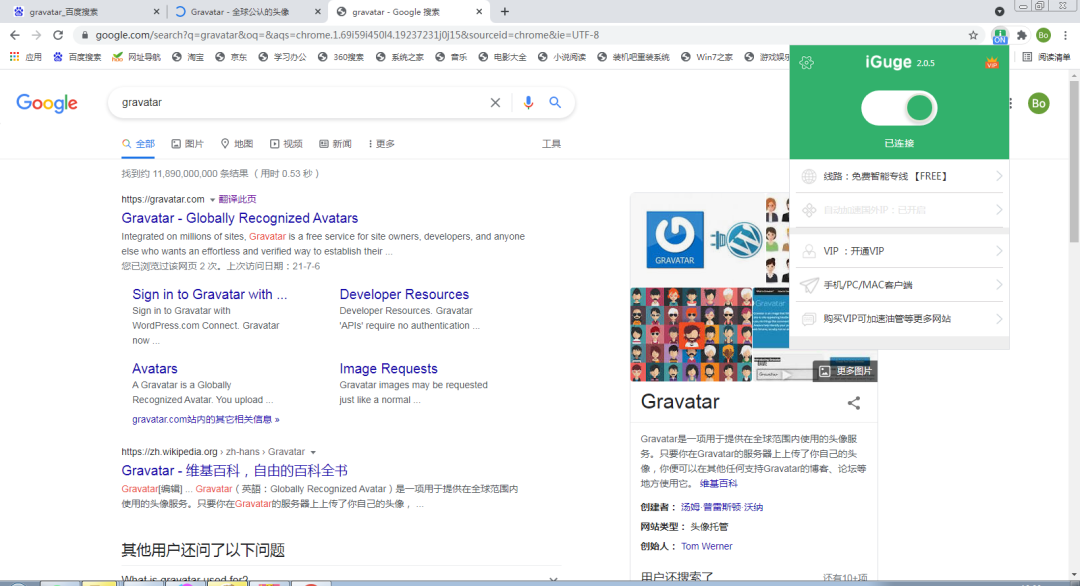Screen dimensions: 1080x586
Task: Open the iGuge settings gear icon
Action: [x=807, y=61]
